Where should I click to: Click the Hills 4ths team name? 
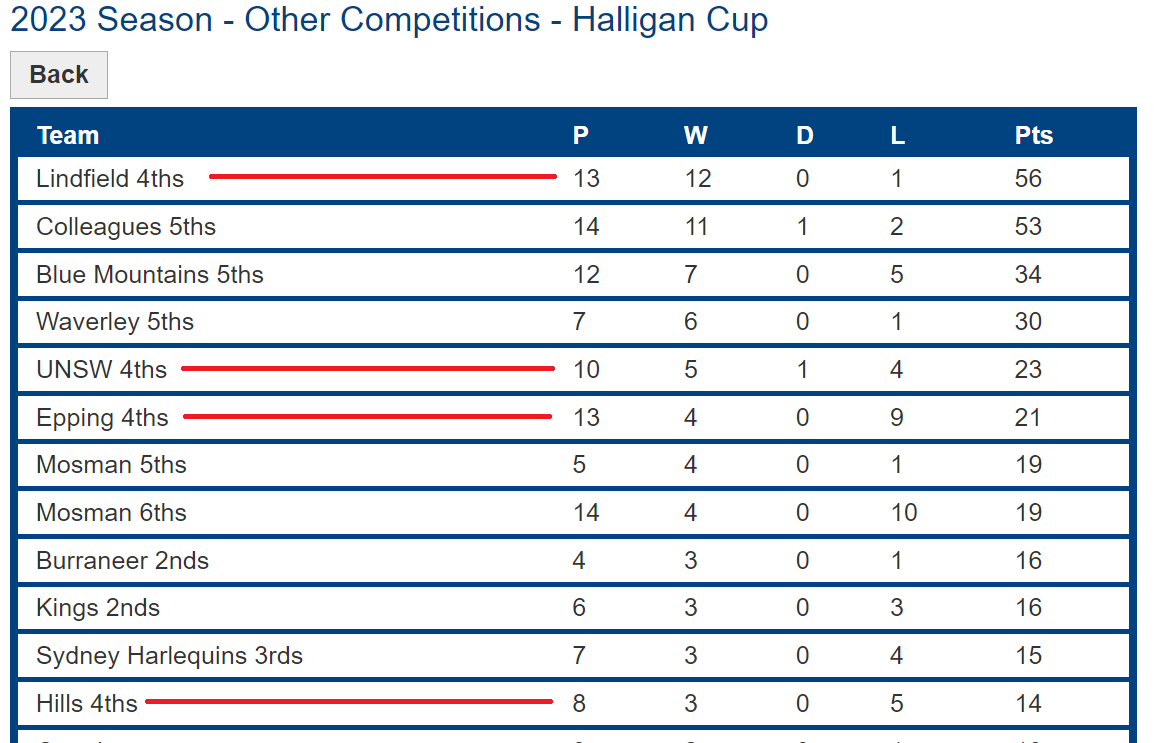coord(87,704)
